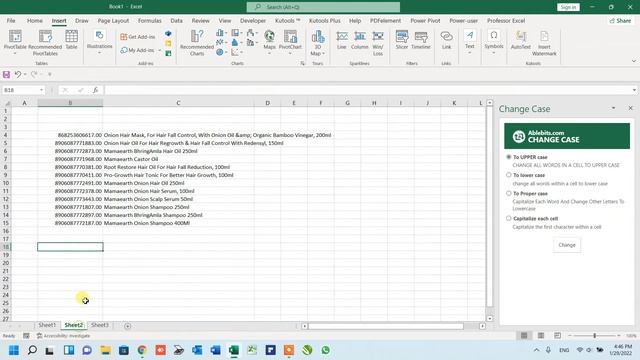Insert Line sparkline
Screen dimensions: 640x360
click(342, 40)
